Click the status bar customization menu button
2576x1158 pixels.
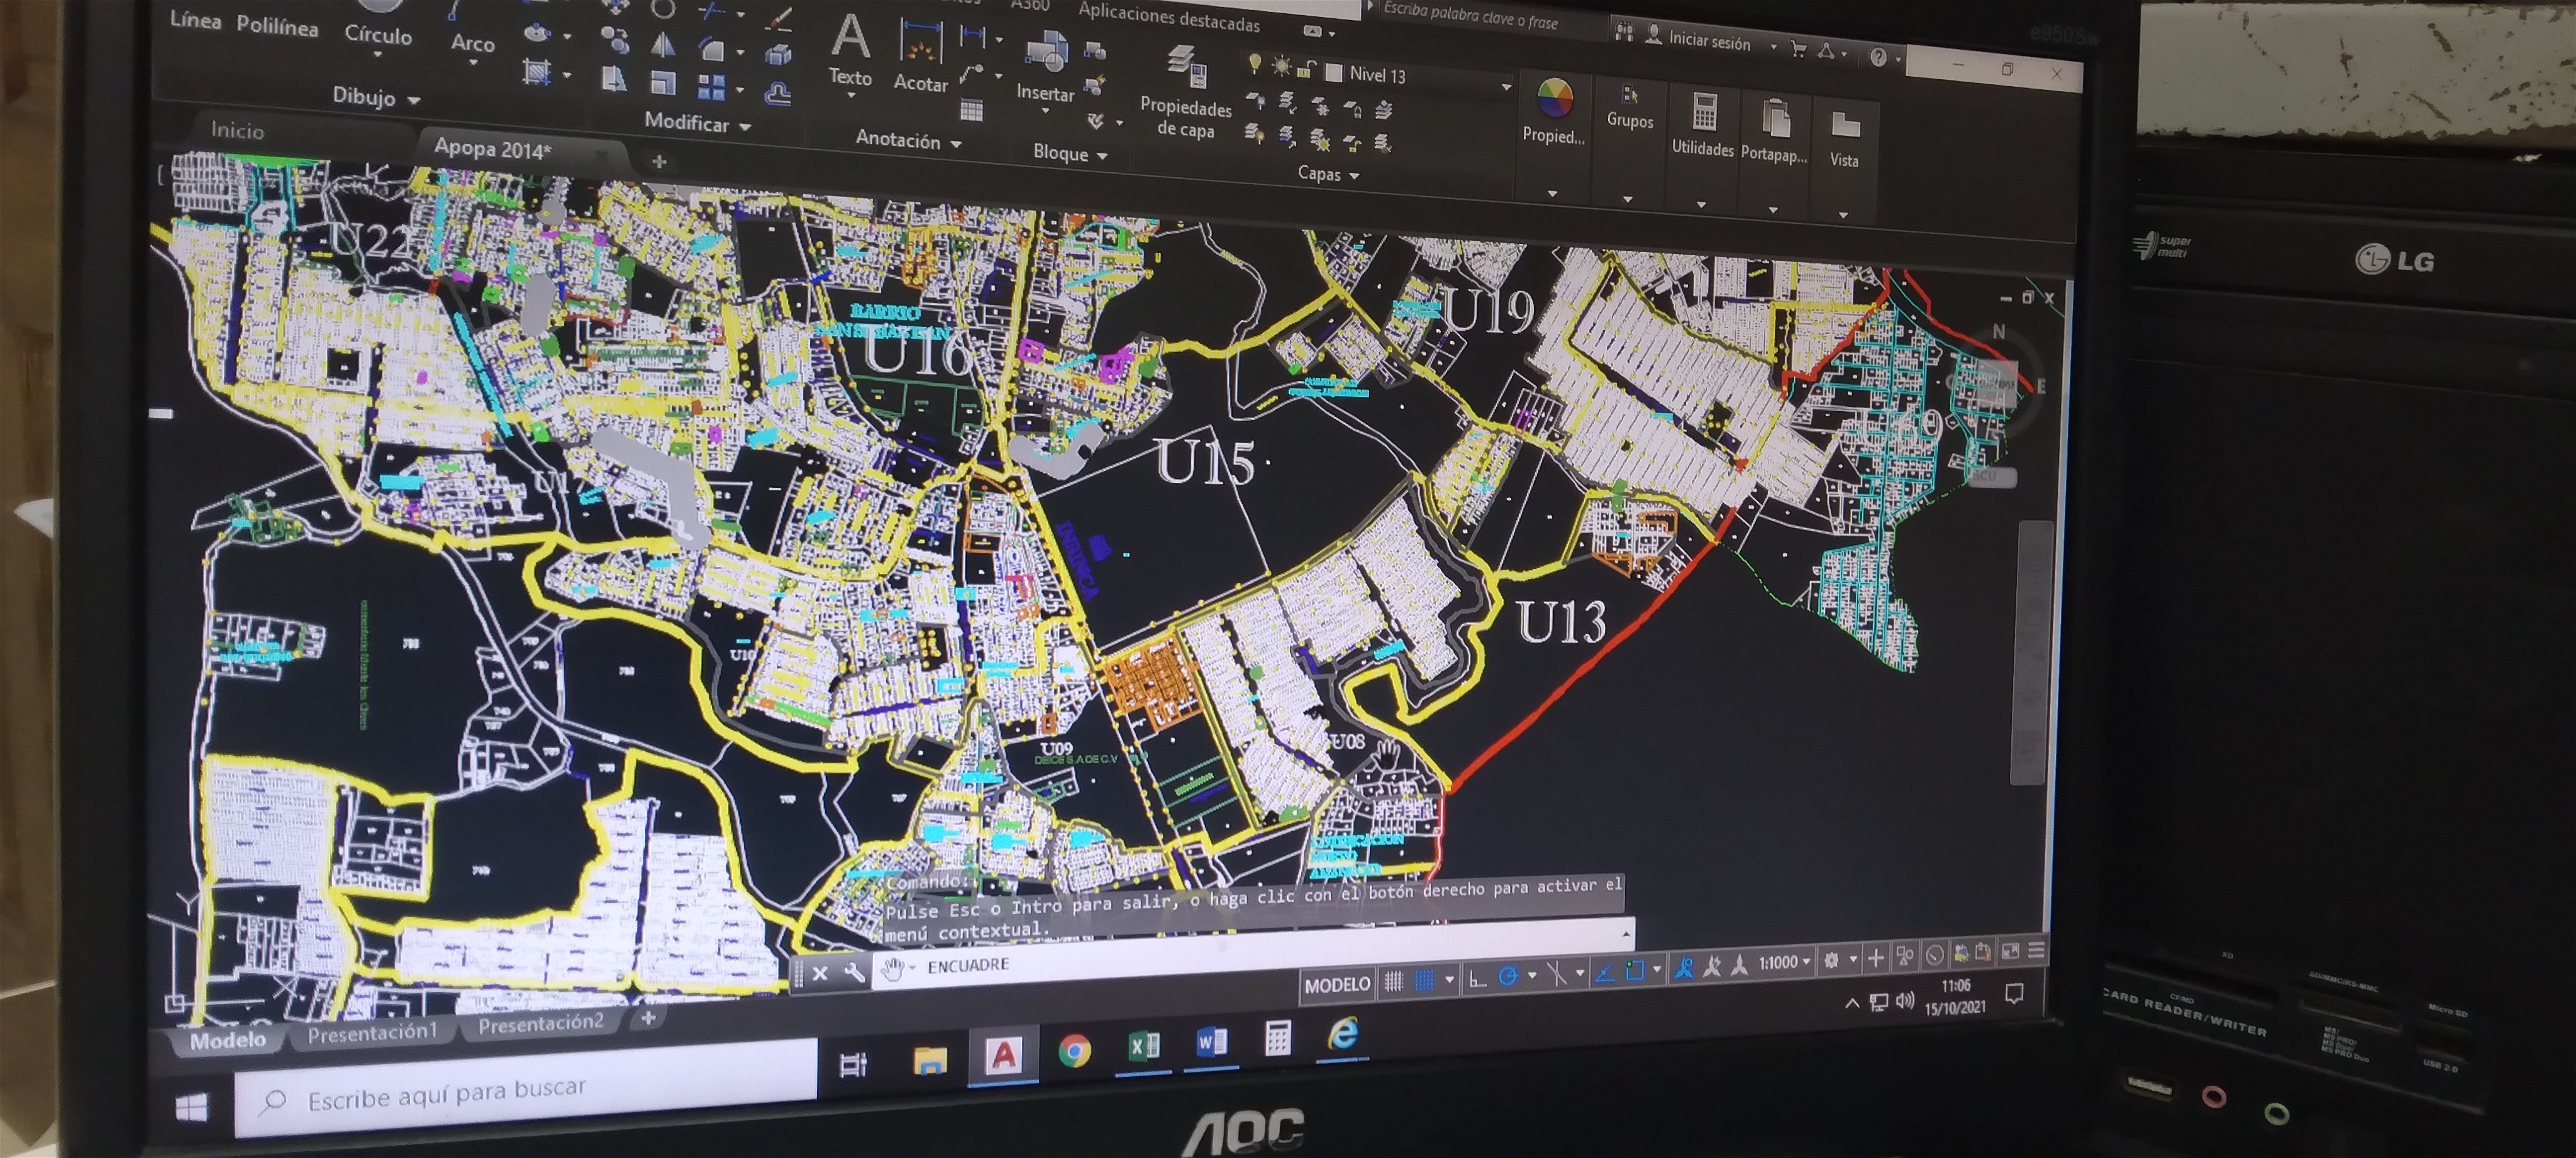tap(2035, 950)
